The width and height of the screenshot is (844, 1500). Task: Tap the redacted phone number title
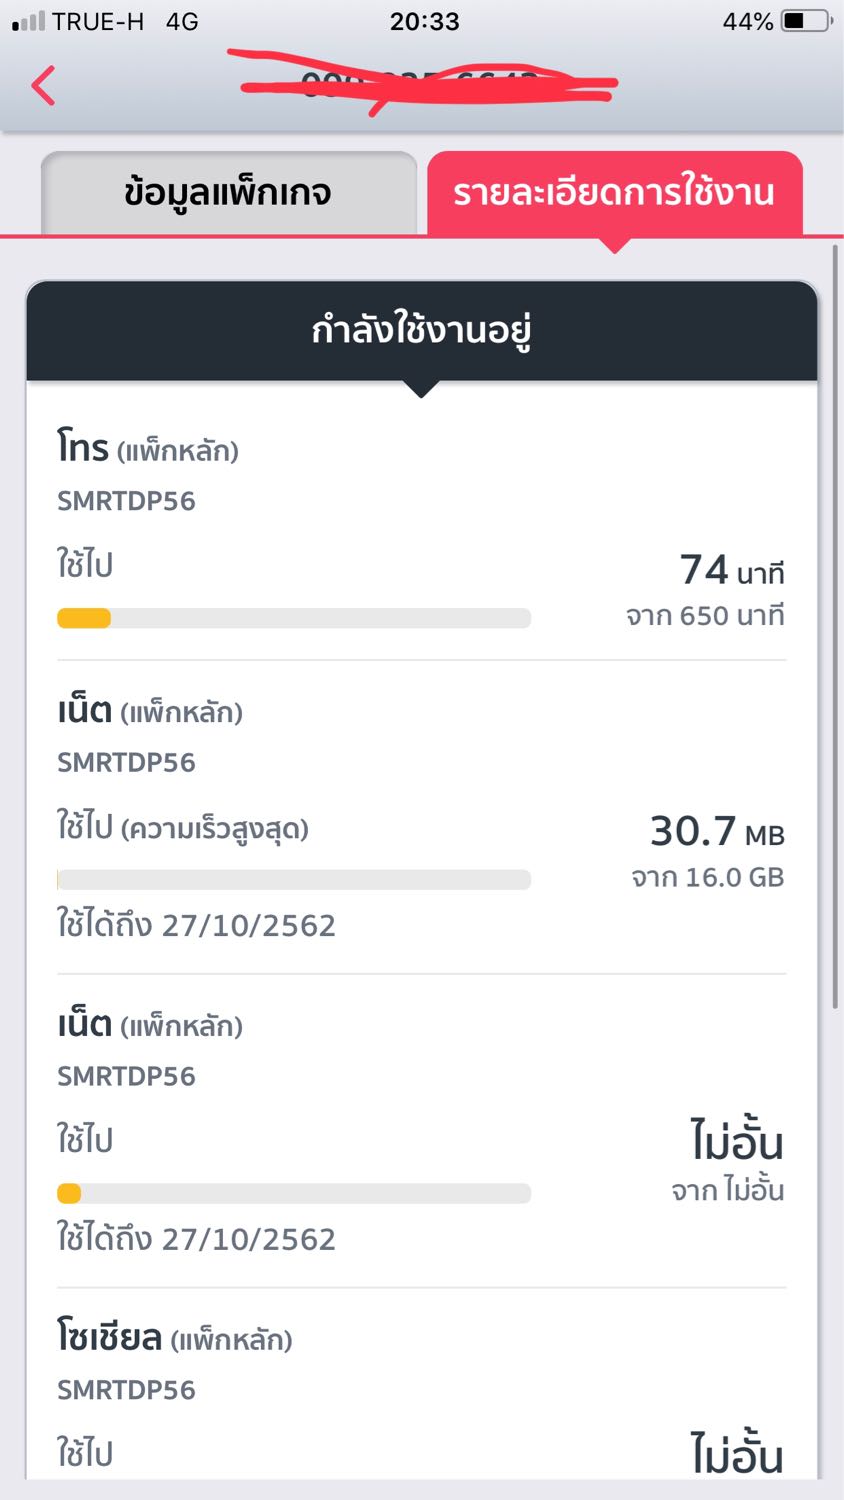(x=425, y=85)
